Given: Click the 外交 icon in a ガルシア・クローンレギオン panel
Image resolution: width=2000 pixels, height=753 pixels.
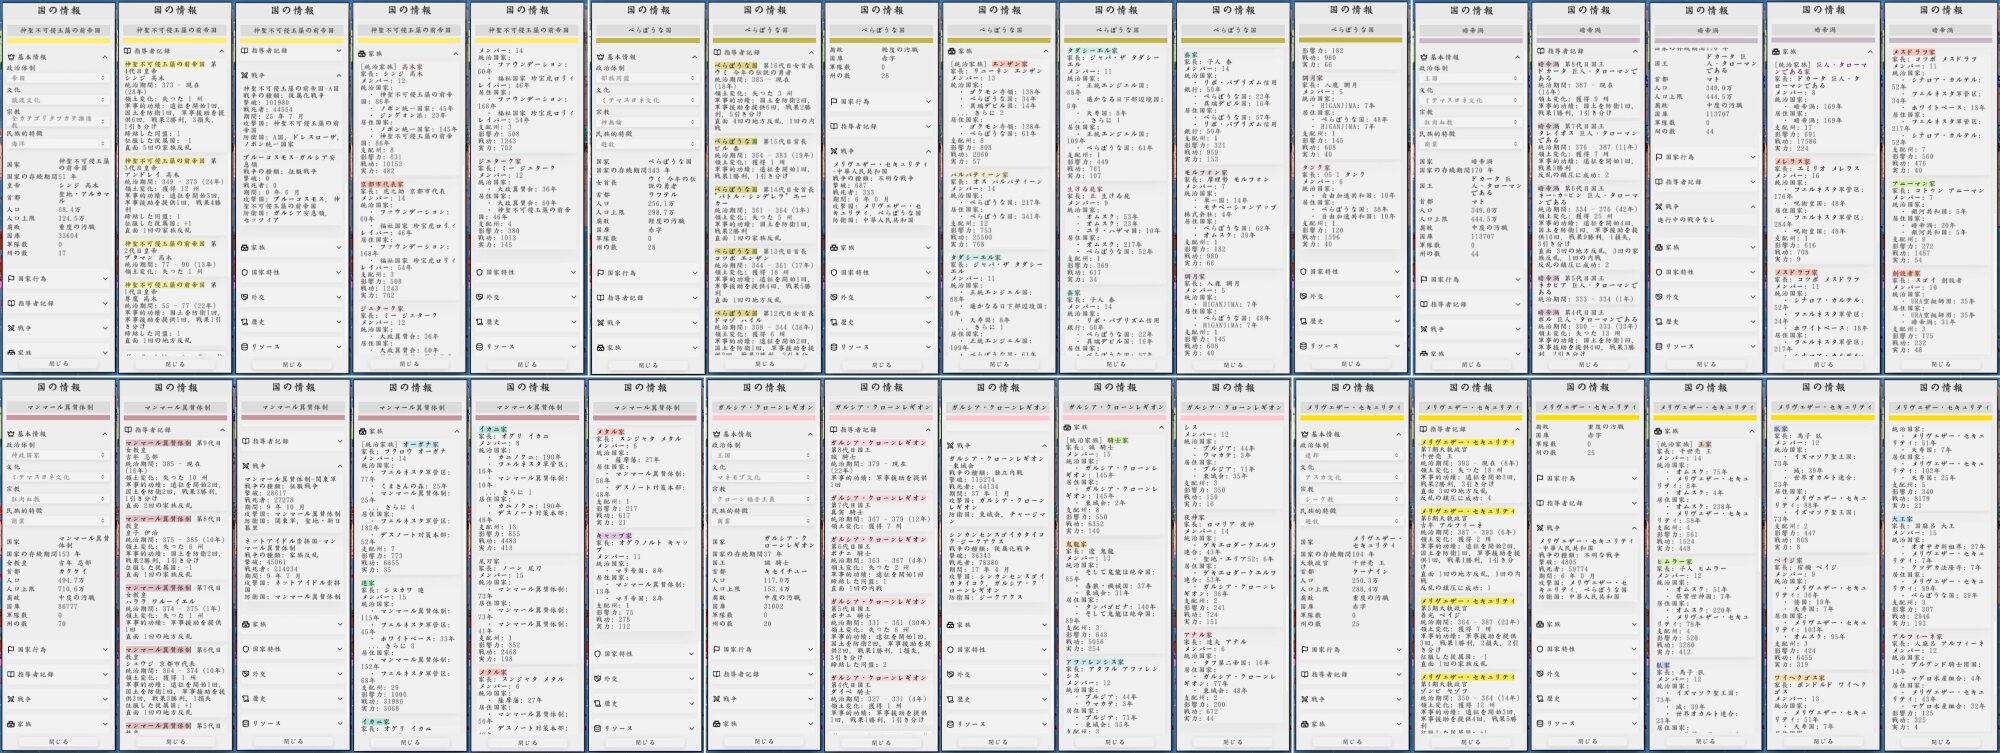Looking at the screenshot, I should (x=953, y=674).
